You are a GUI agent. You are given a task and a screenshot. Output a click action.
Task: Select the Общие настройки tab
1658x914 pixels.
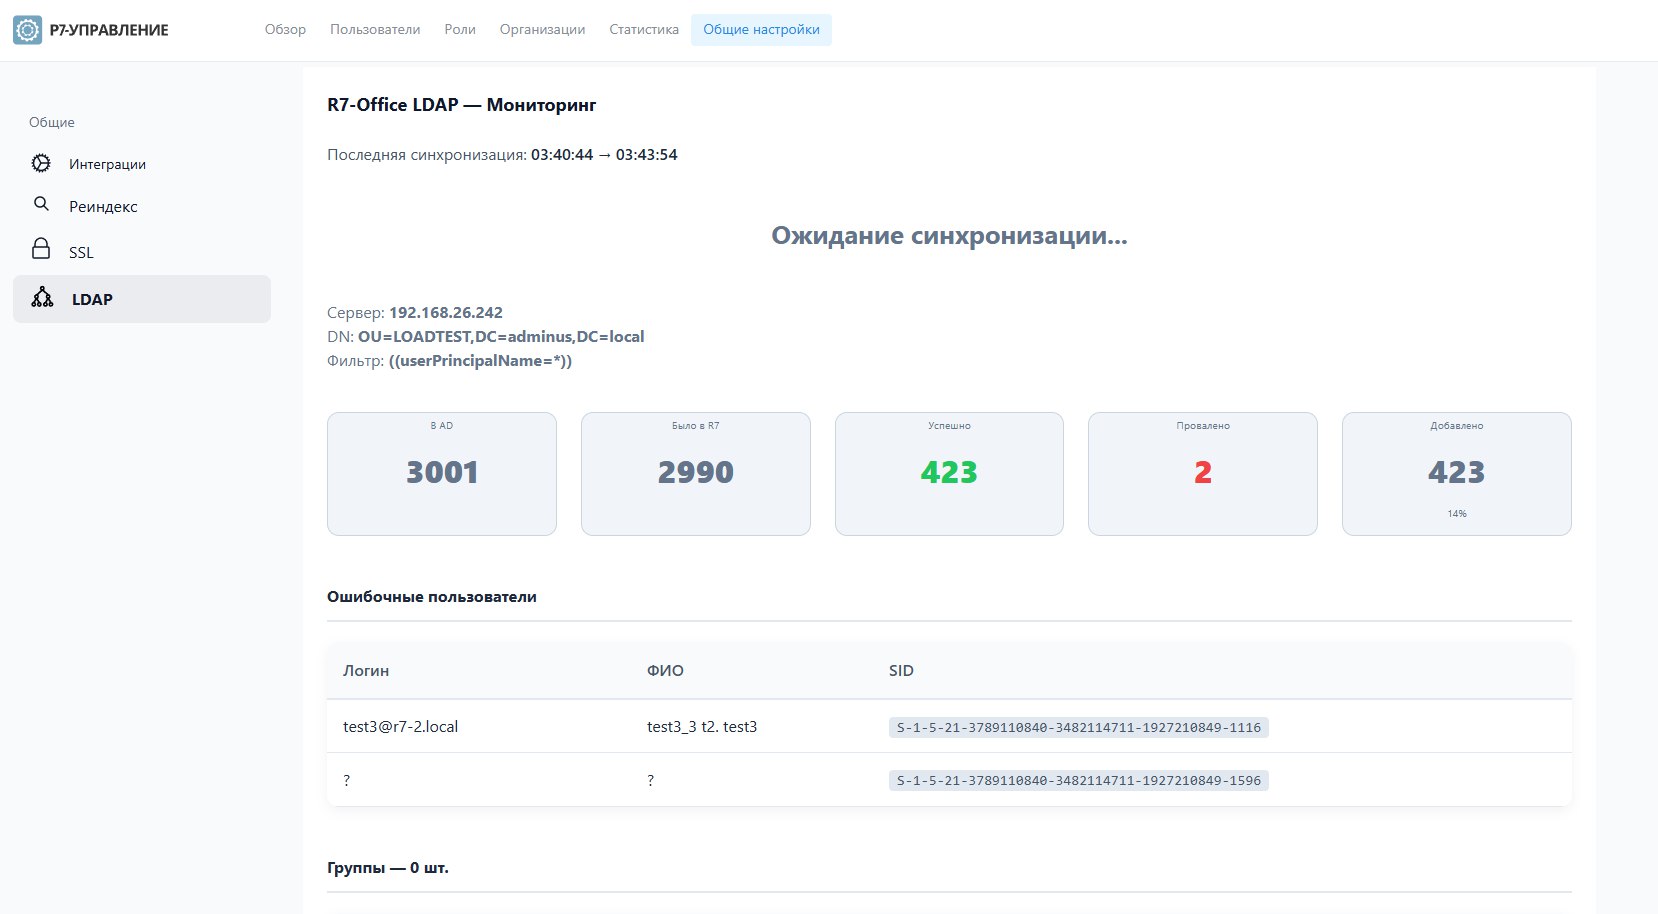coord(761,29)
